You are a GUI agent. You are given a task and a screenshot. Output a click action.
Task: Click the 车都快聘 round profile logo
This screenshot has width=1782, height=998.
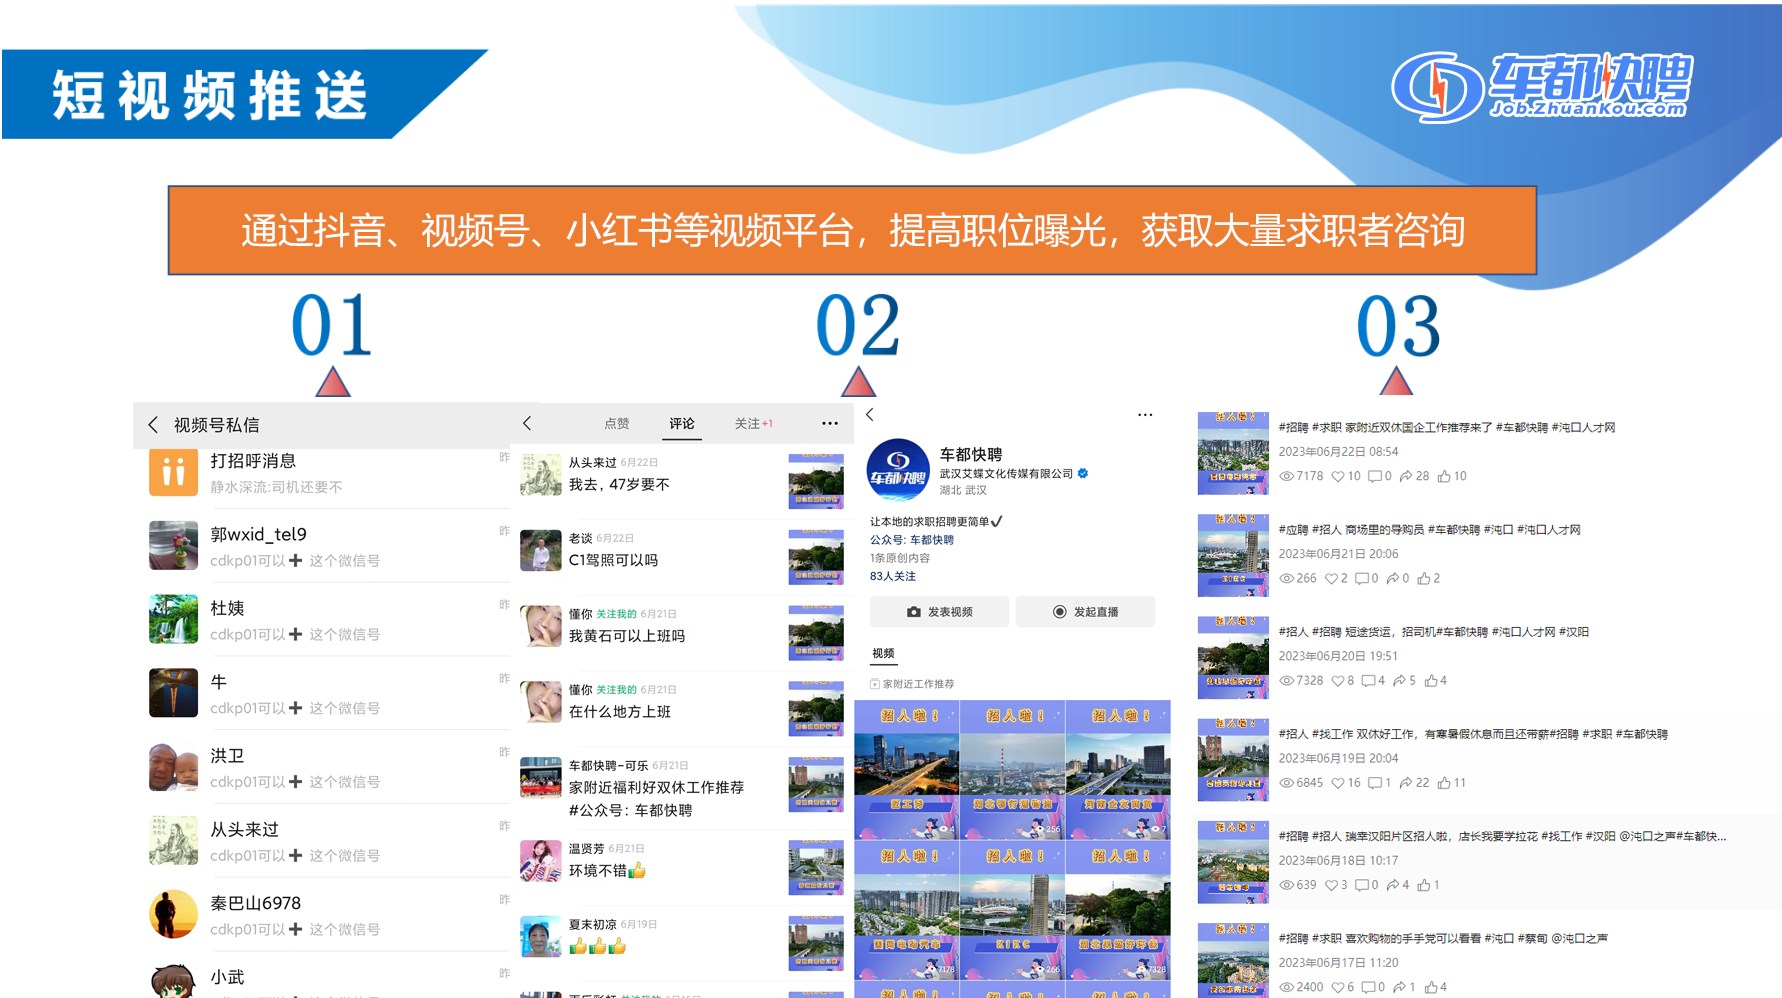point(897,470)
